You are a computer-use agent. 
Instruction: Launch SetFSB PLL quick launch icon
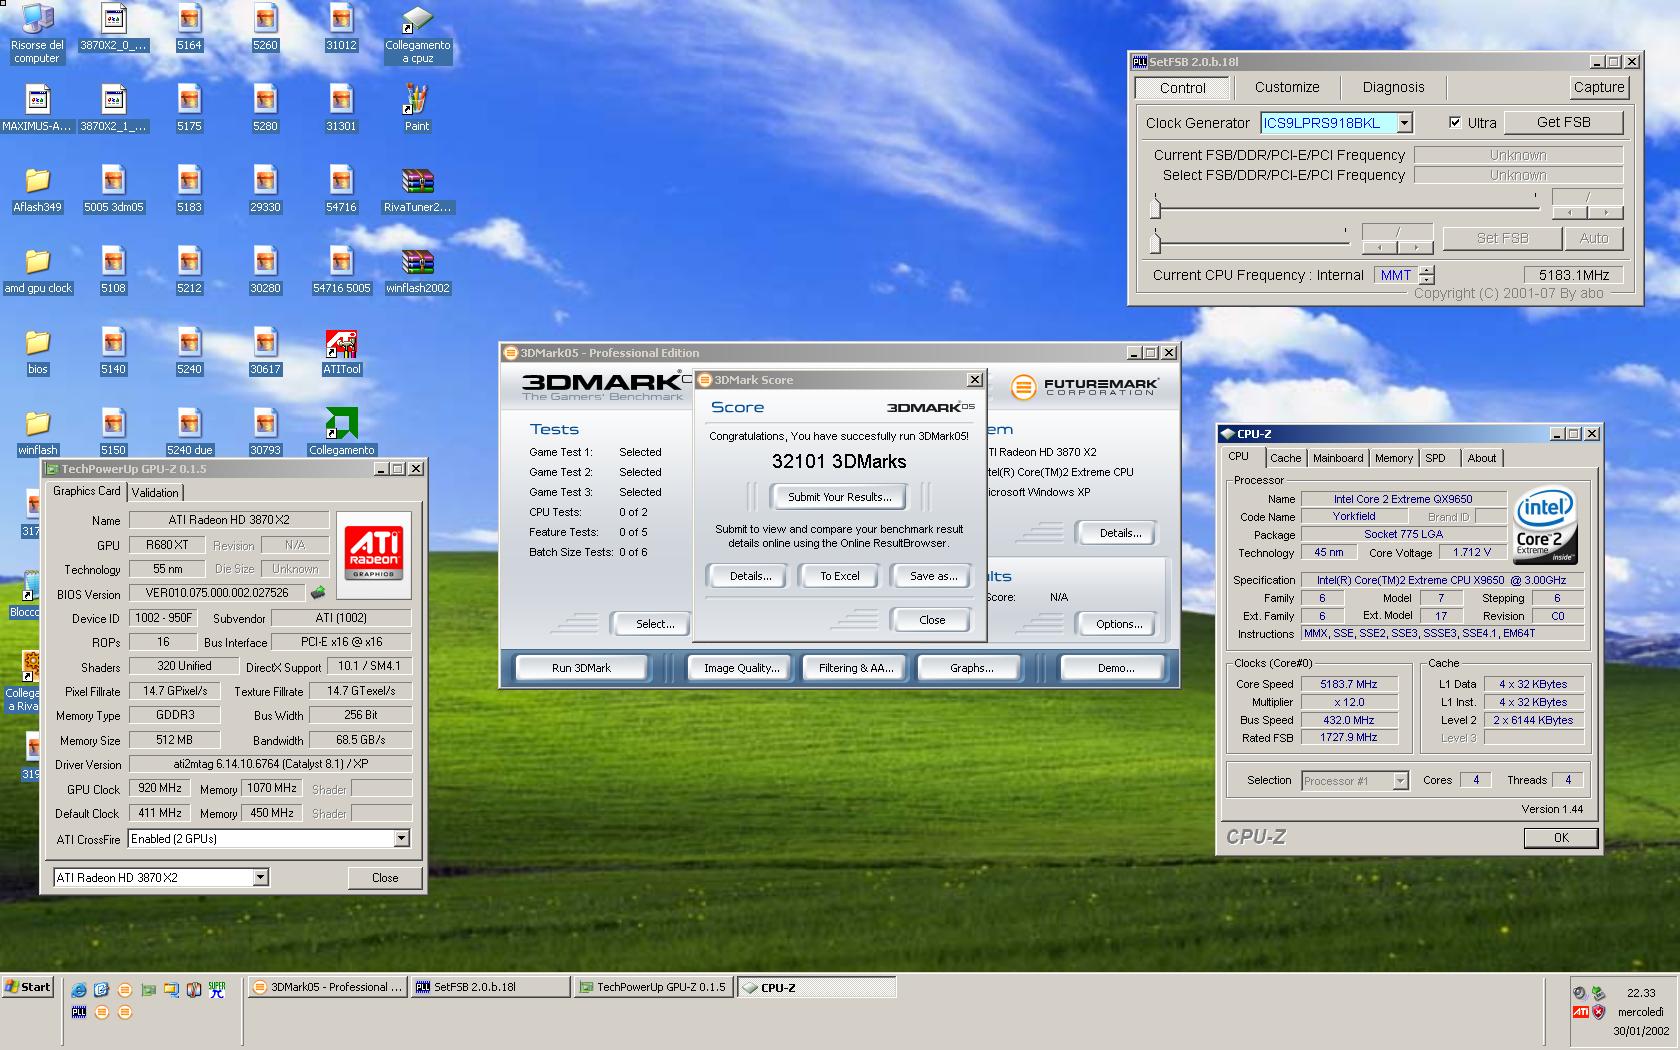point(79,1012)
